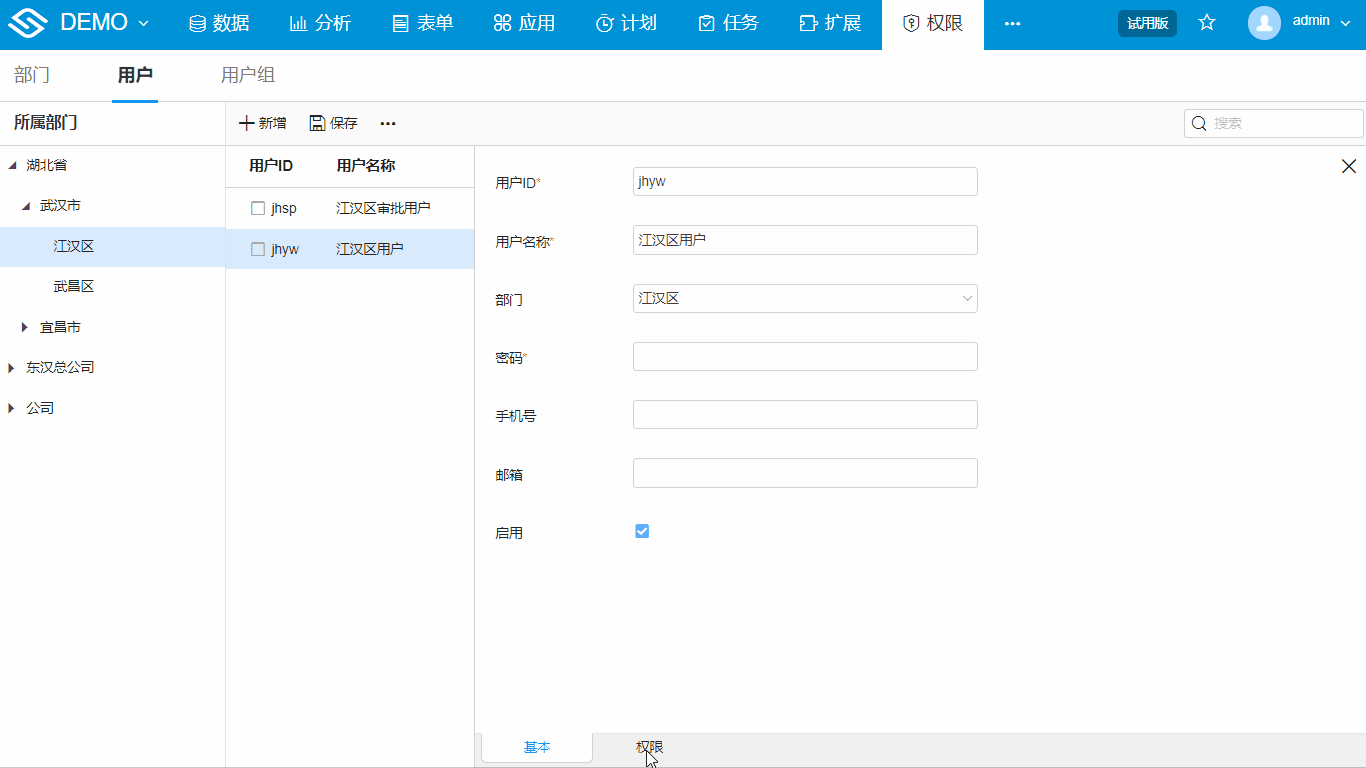Open the 应用 (Applications) module
Viewport: 1366px width, 768px height.
pos(524,22)
